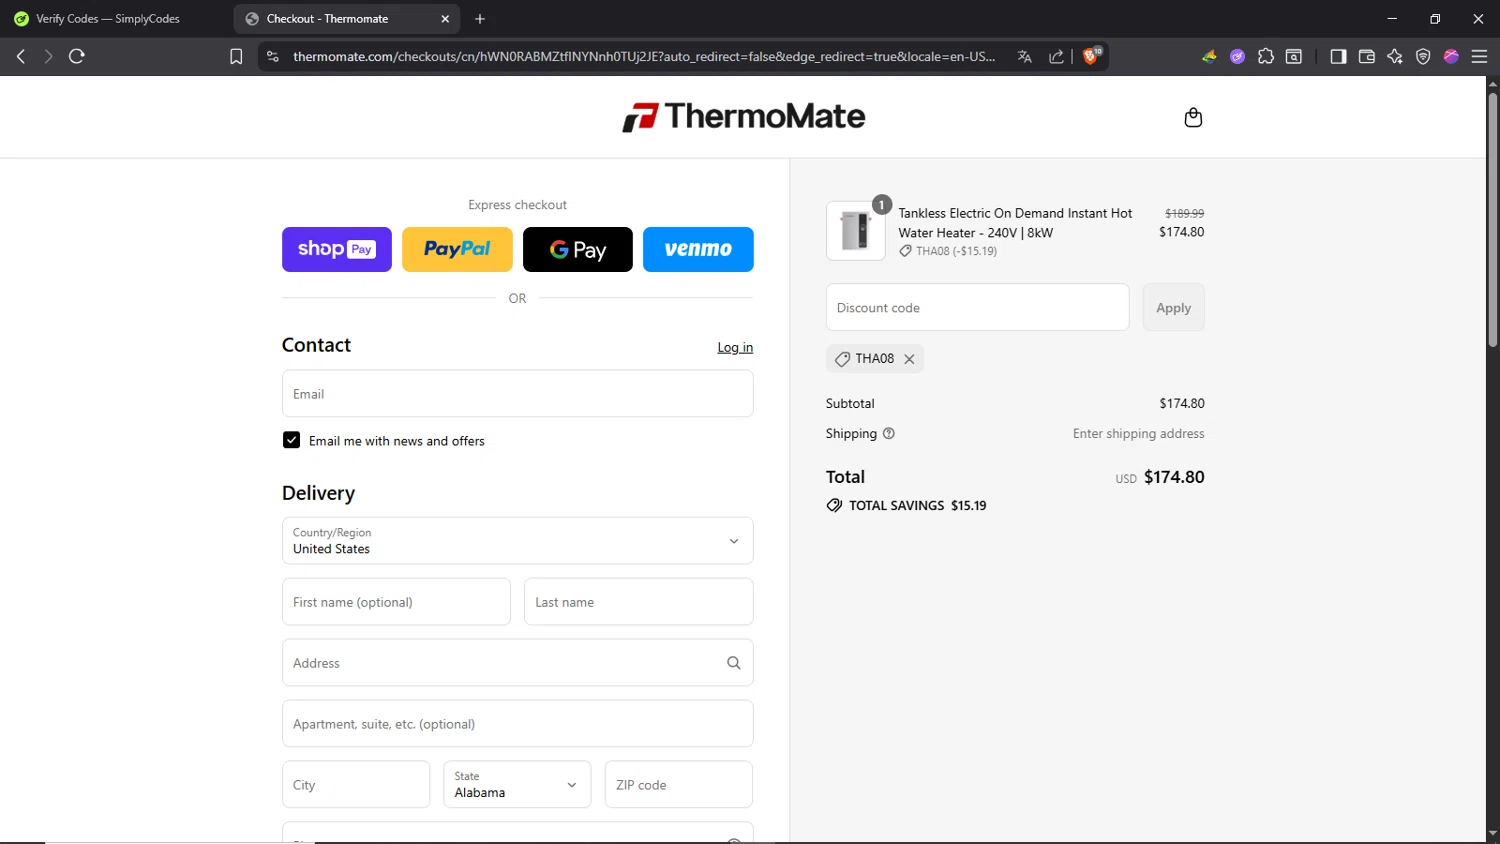Click the downloads tray toolbar icon
This screenshot has width=1500, height=844.
1294,57
